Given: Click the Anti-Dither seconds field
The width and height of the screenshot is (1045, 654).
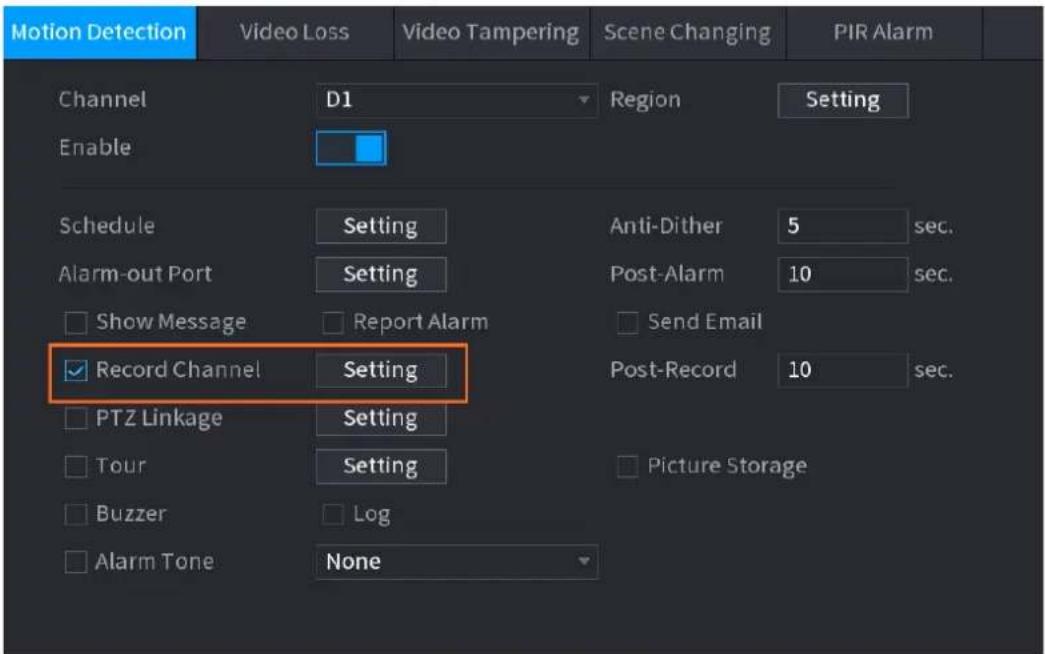Looking at the screenshot, I should pos(842,226).
